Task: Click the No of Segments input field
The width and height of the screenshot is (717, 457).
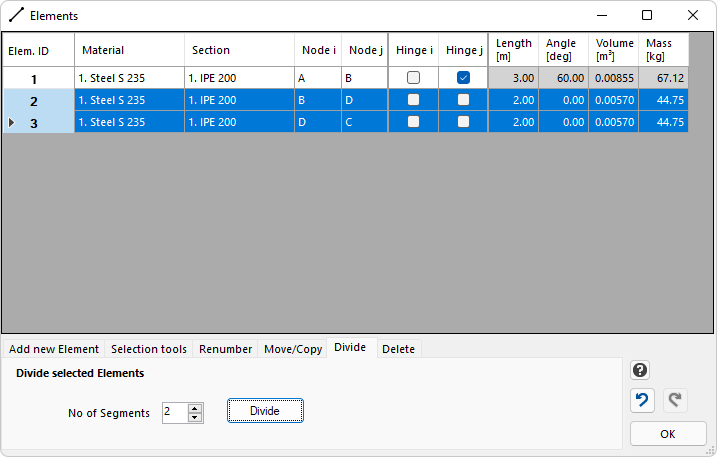Action: point(175,413)
